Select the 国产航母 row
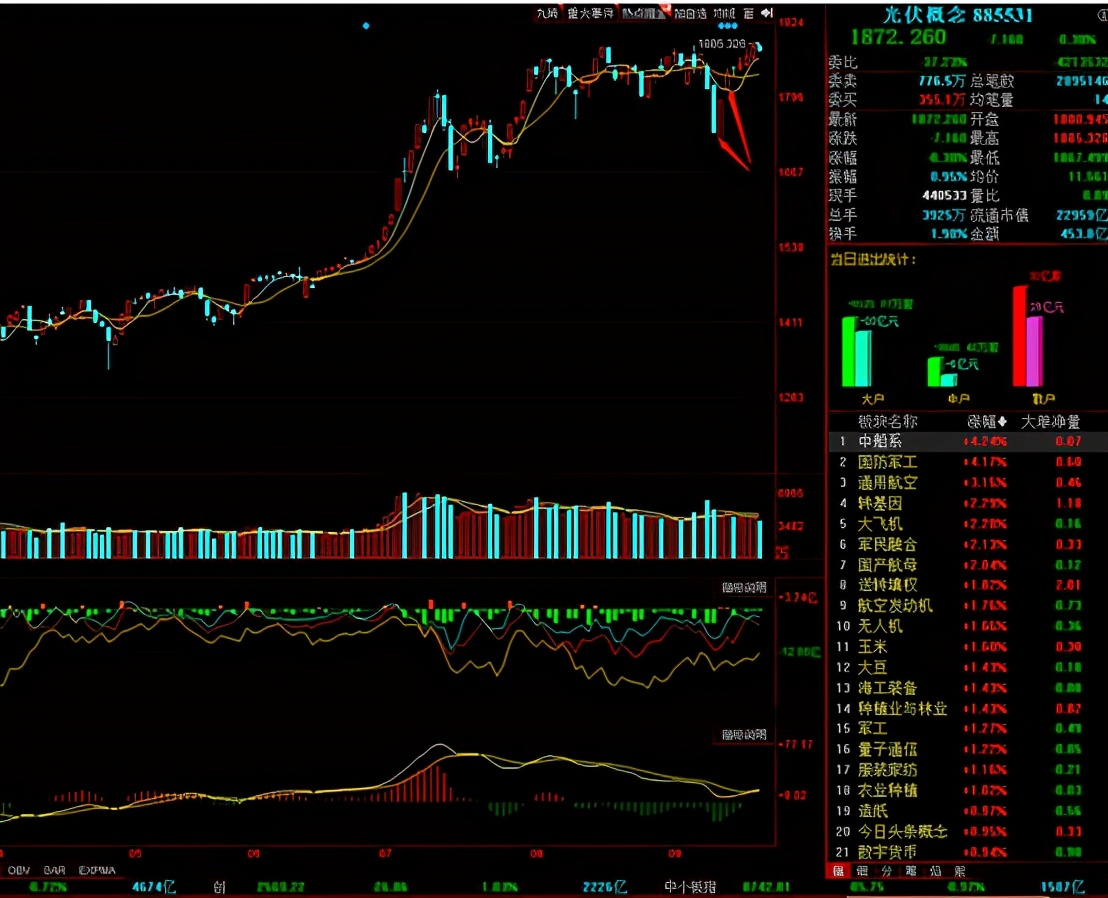This screenshot has width=1108, height=898. tap(968, 565)
